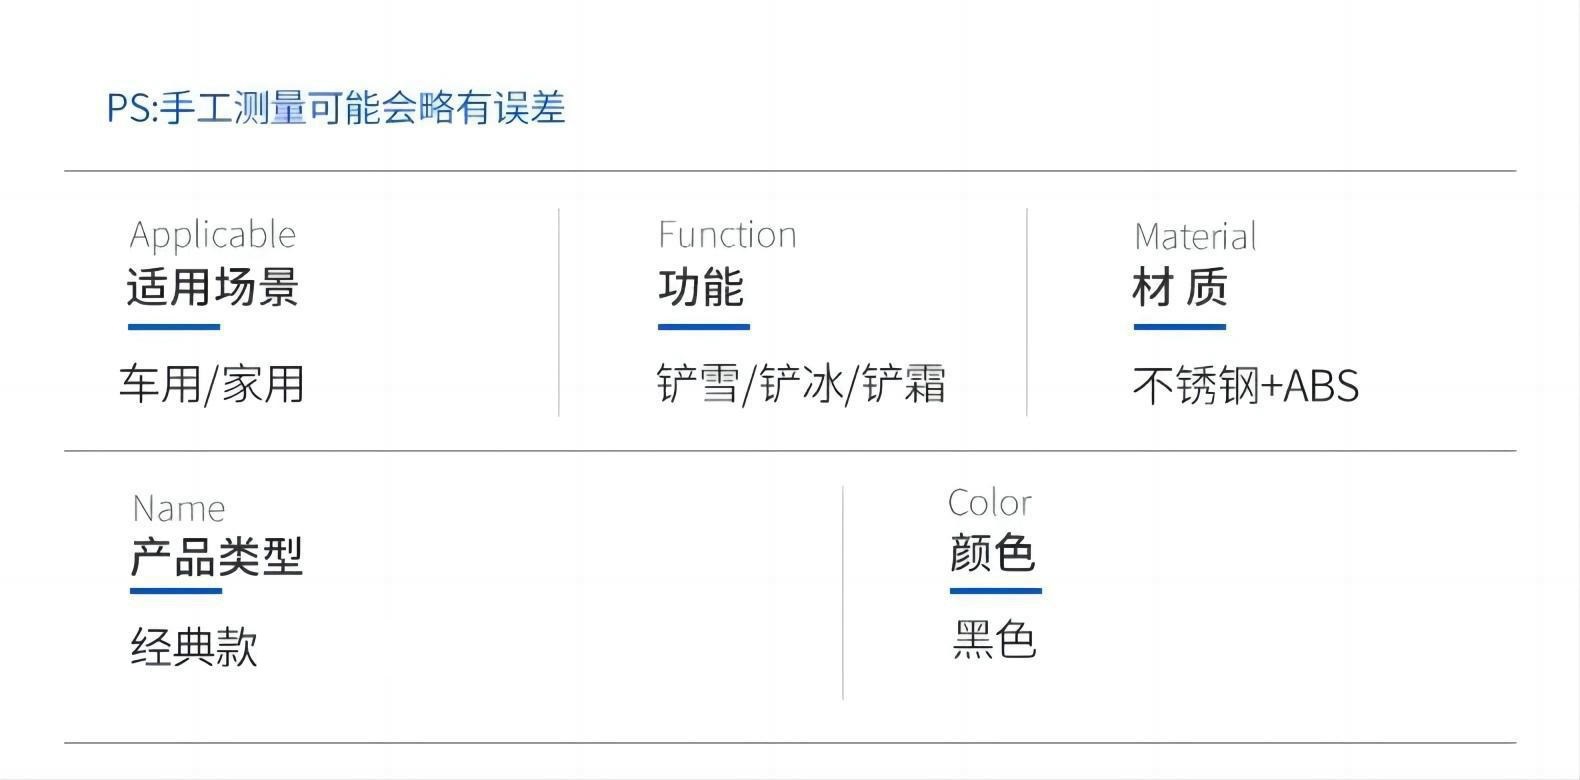Click the 'Applicable' English label
Viewport: 1580px width, 780px height.
click(x=213, y=235)
